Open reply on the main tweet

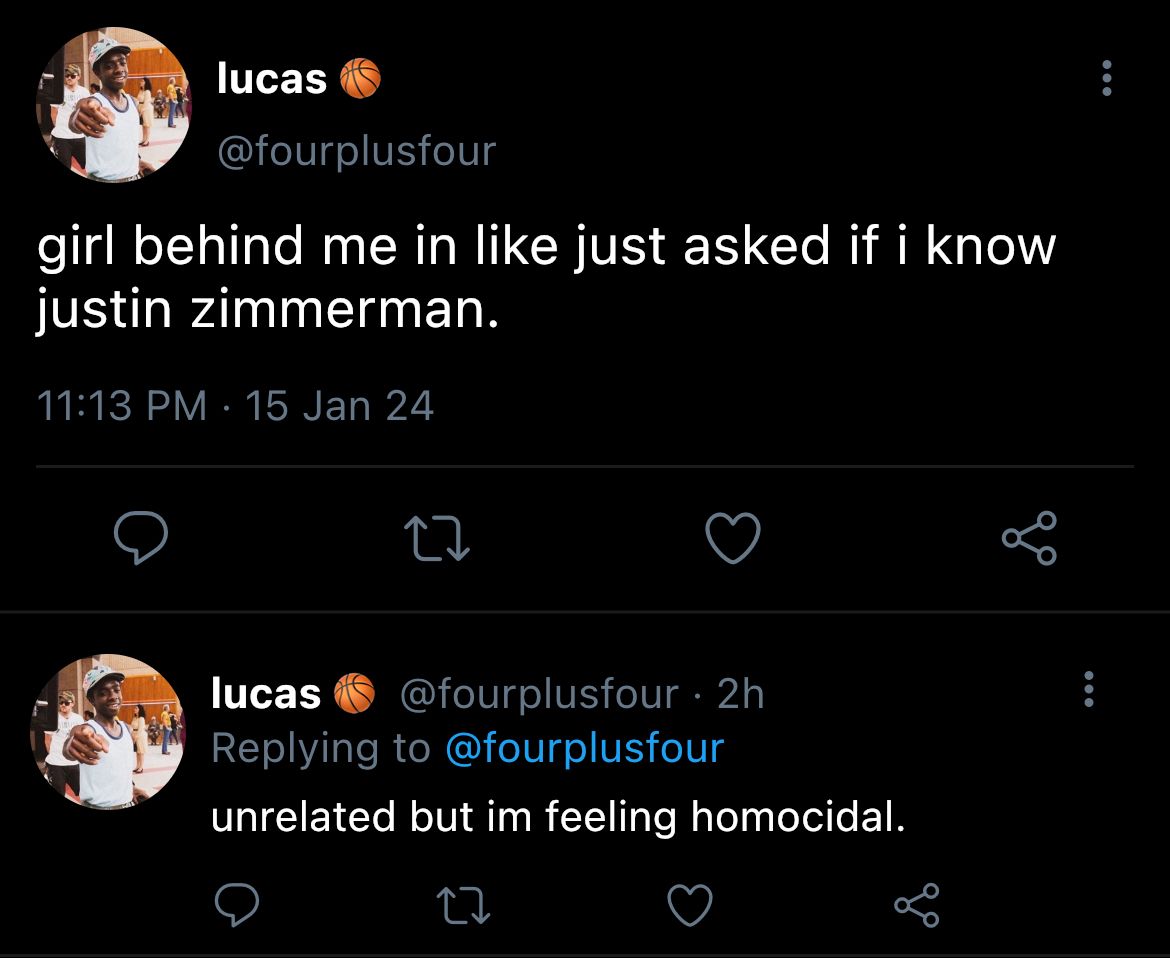pyautogui.click(x=140, y=537)
